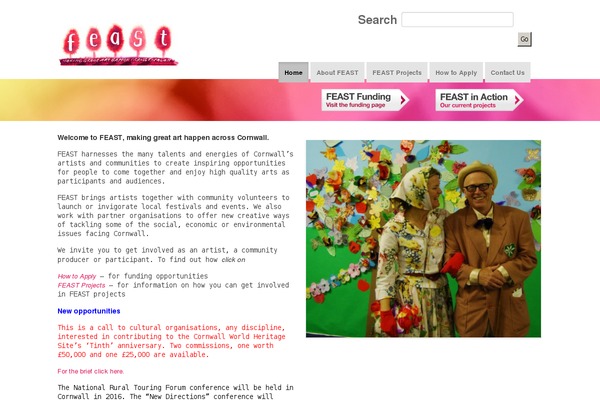600x400 pixels.
Task: Open the How to Apply tab
Action: [456, 72]
